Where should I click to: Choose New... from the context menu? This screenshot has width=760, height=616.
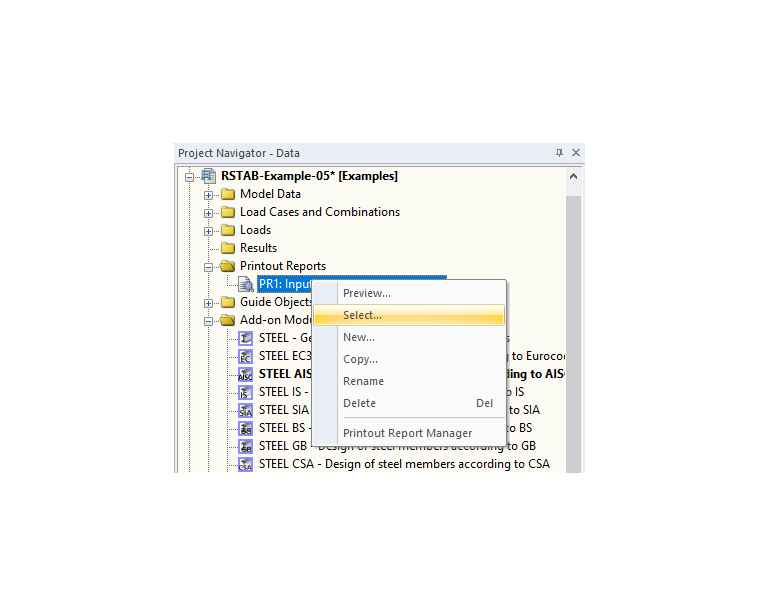coord(409,337)
